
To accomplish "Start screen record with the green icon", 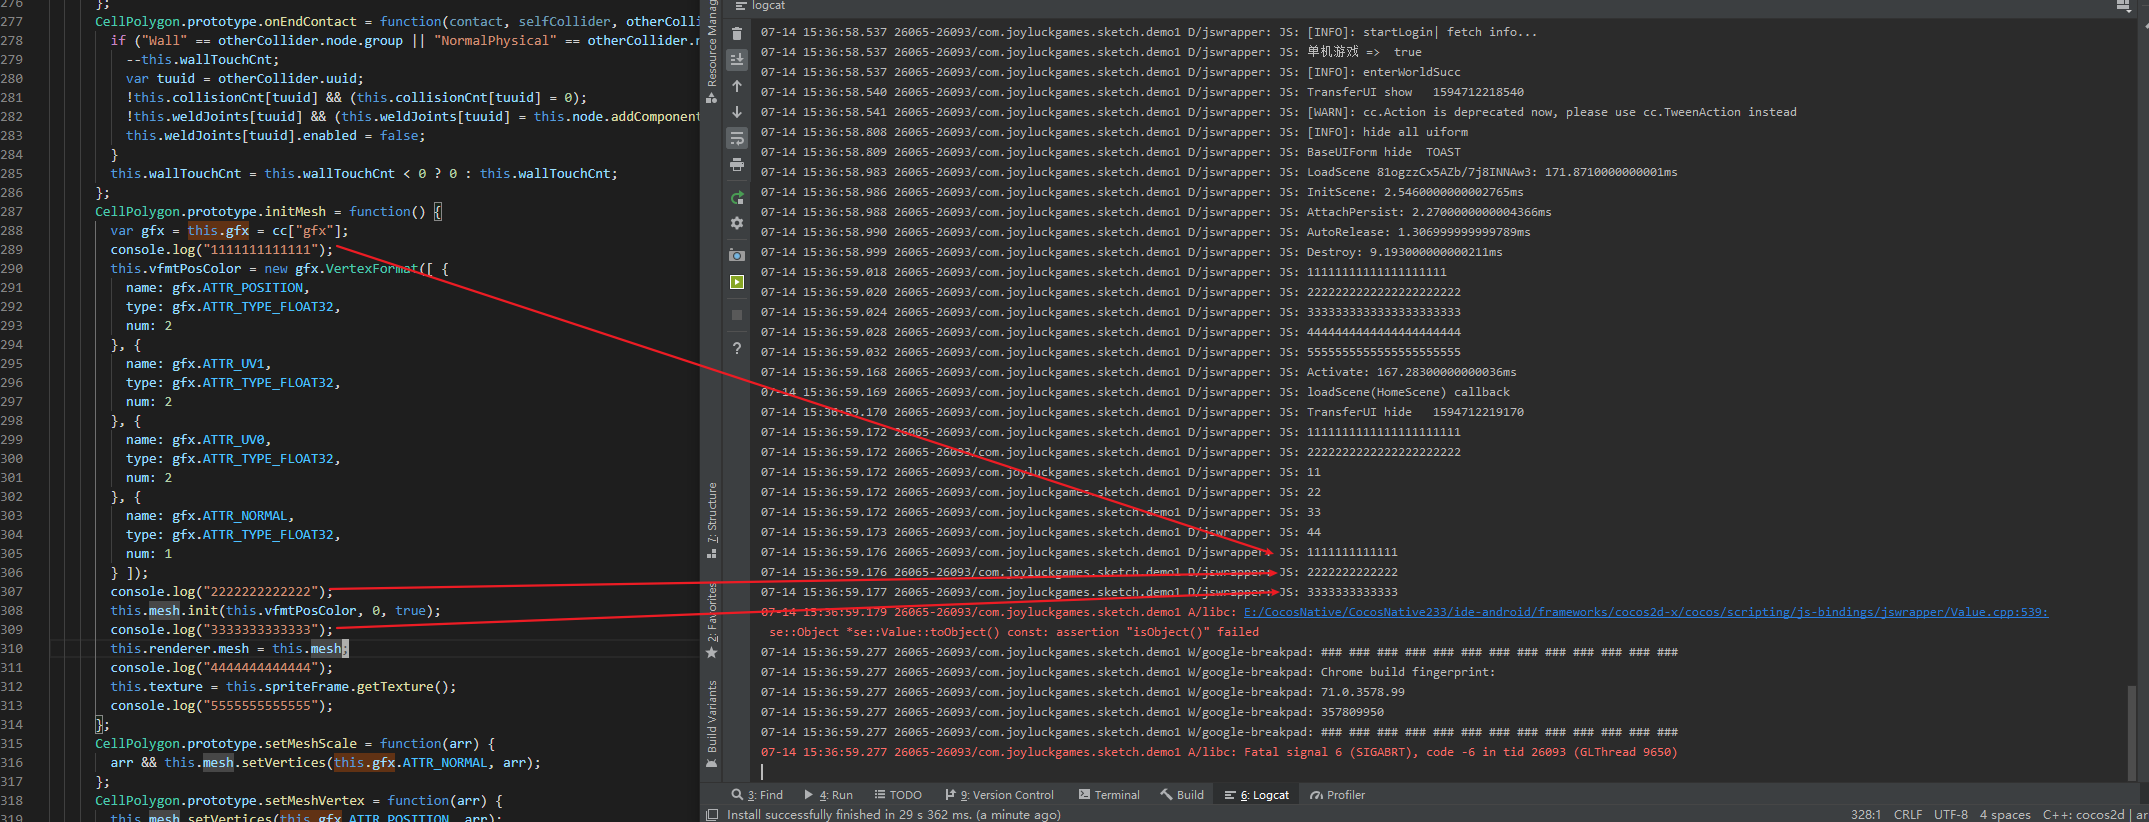I will coord(737,282).
